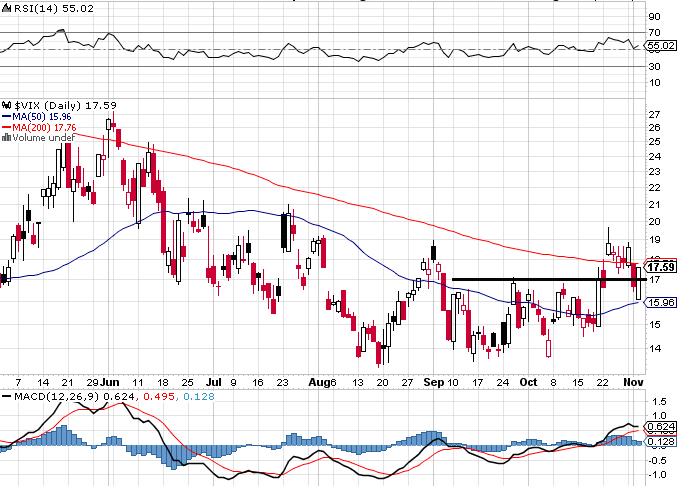Click the 27 level on price scale
This screenshot has width=683, height=486.
coord(654,114)
